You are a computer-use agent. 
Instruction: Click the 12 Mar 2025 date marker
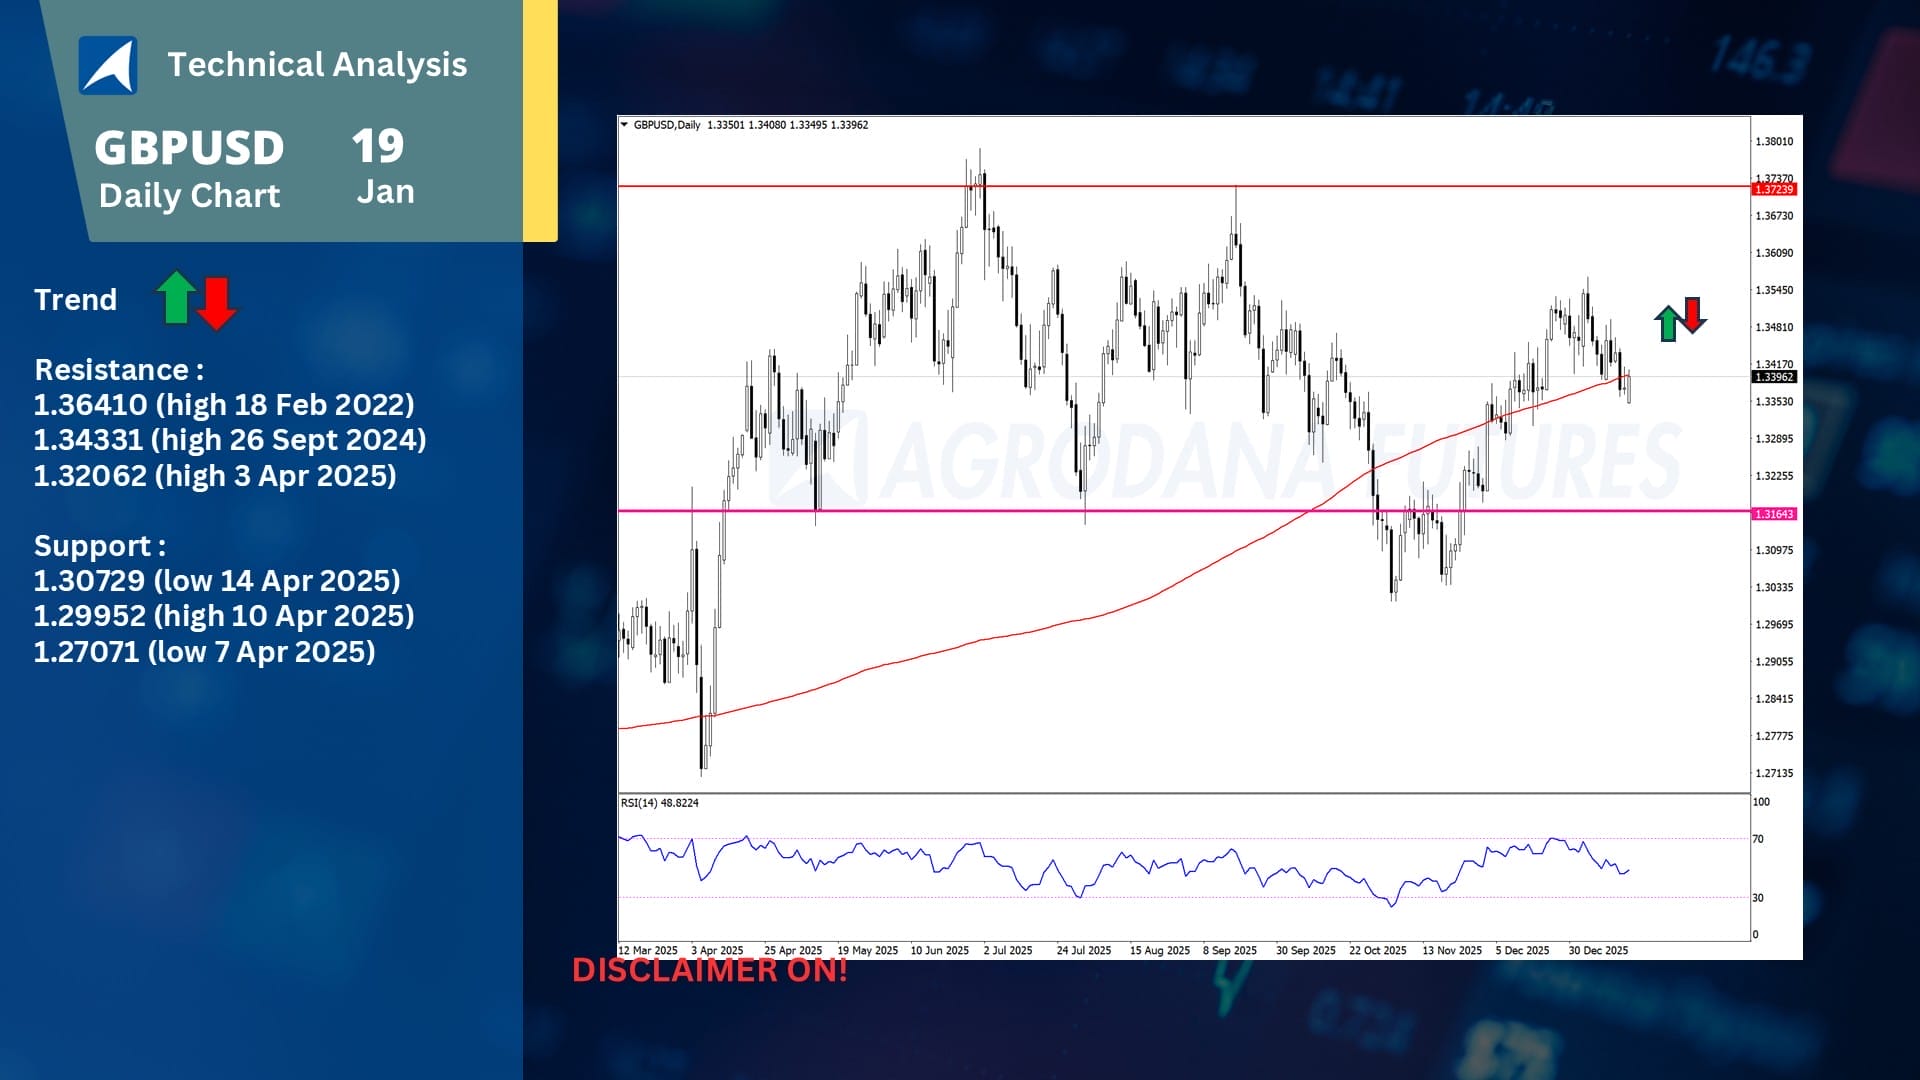click(x=648, y=951)
